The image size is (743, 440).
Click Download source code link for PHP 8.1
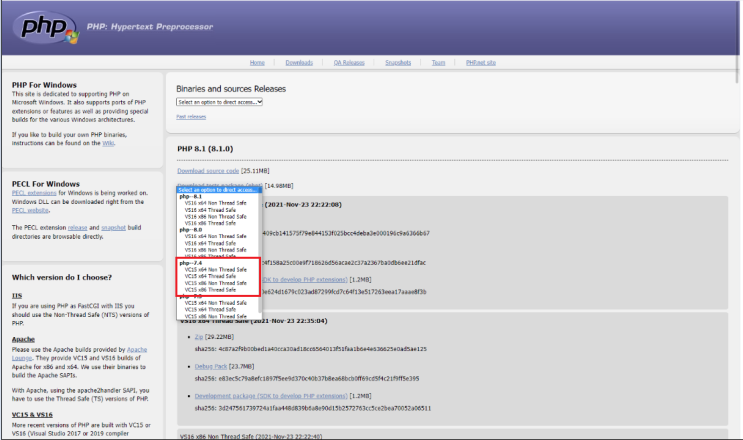coord(208,171)
